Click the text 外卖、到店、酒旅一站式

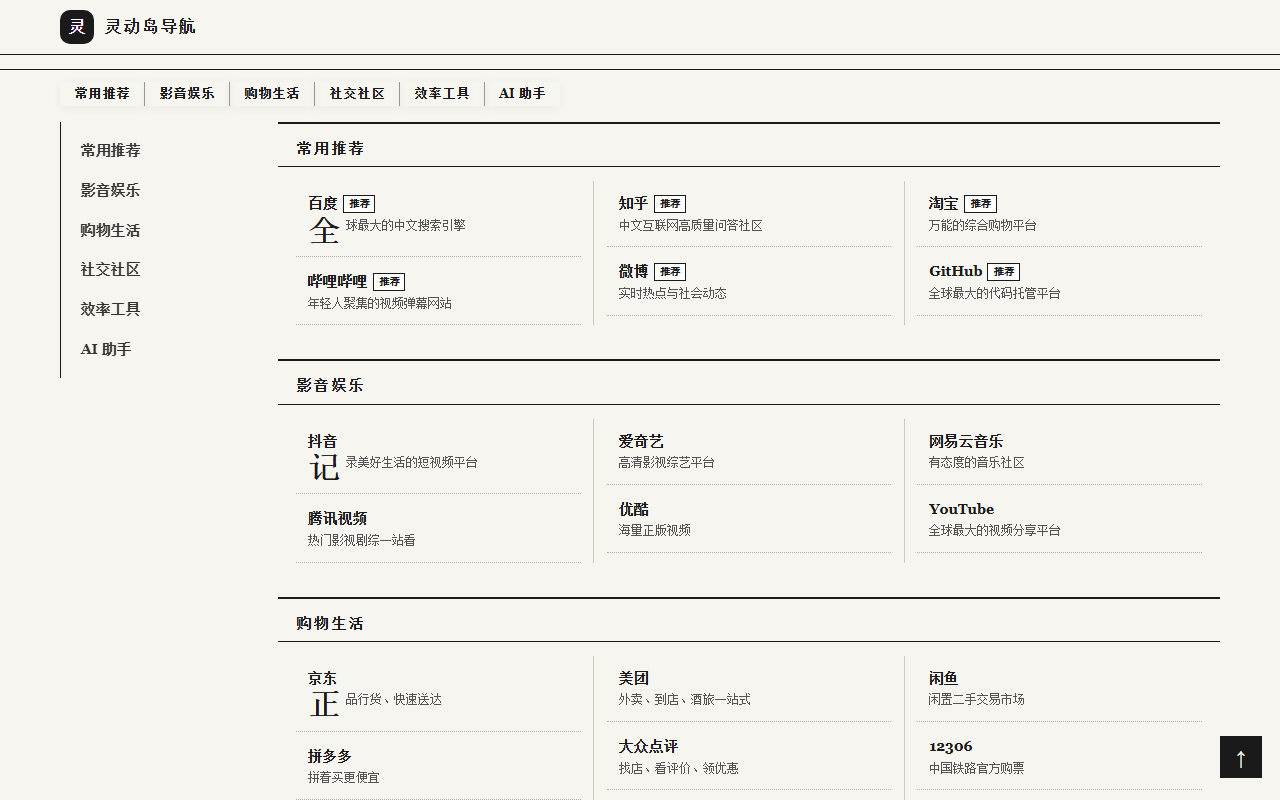pyautogui.click(x=685, y=700)
